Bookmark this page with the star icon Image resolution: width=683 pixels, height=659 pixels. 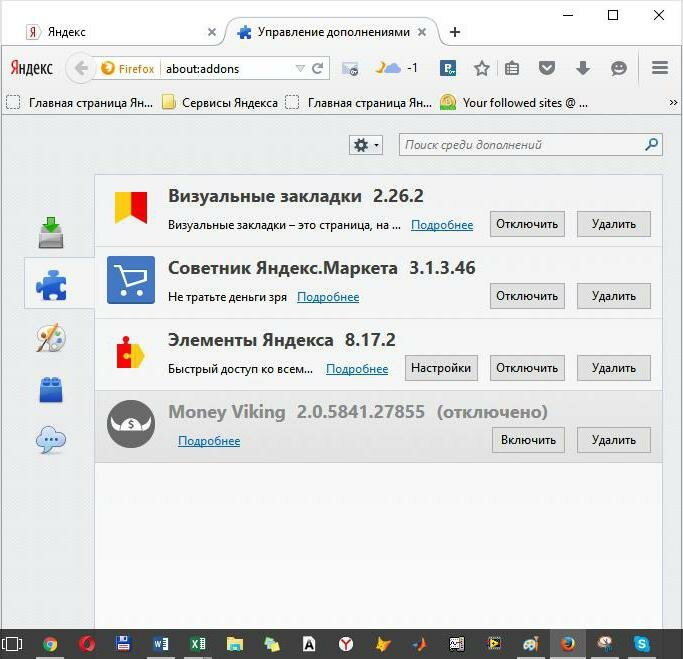481,68
